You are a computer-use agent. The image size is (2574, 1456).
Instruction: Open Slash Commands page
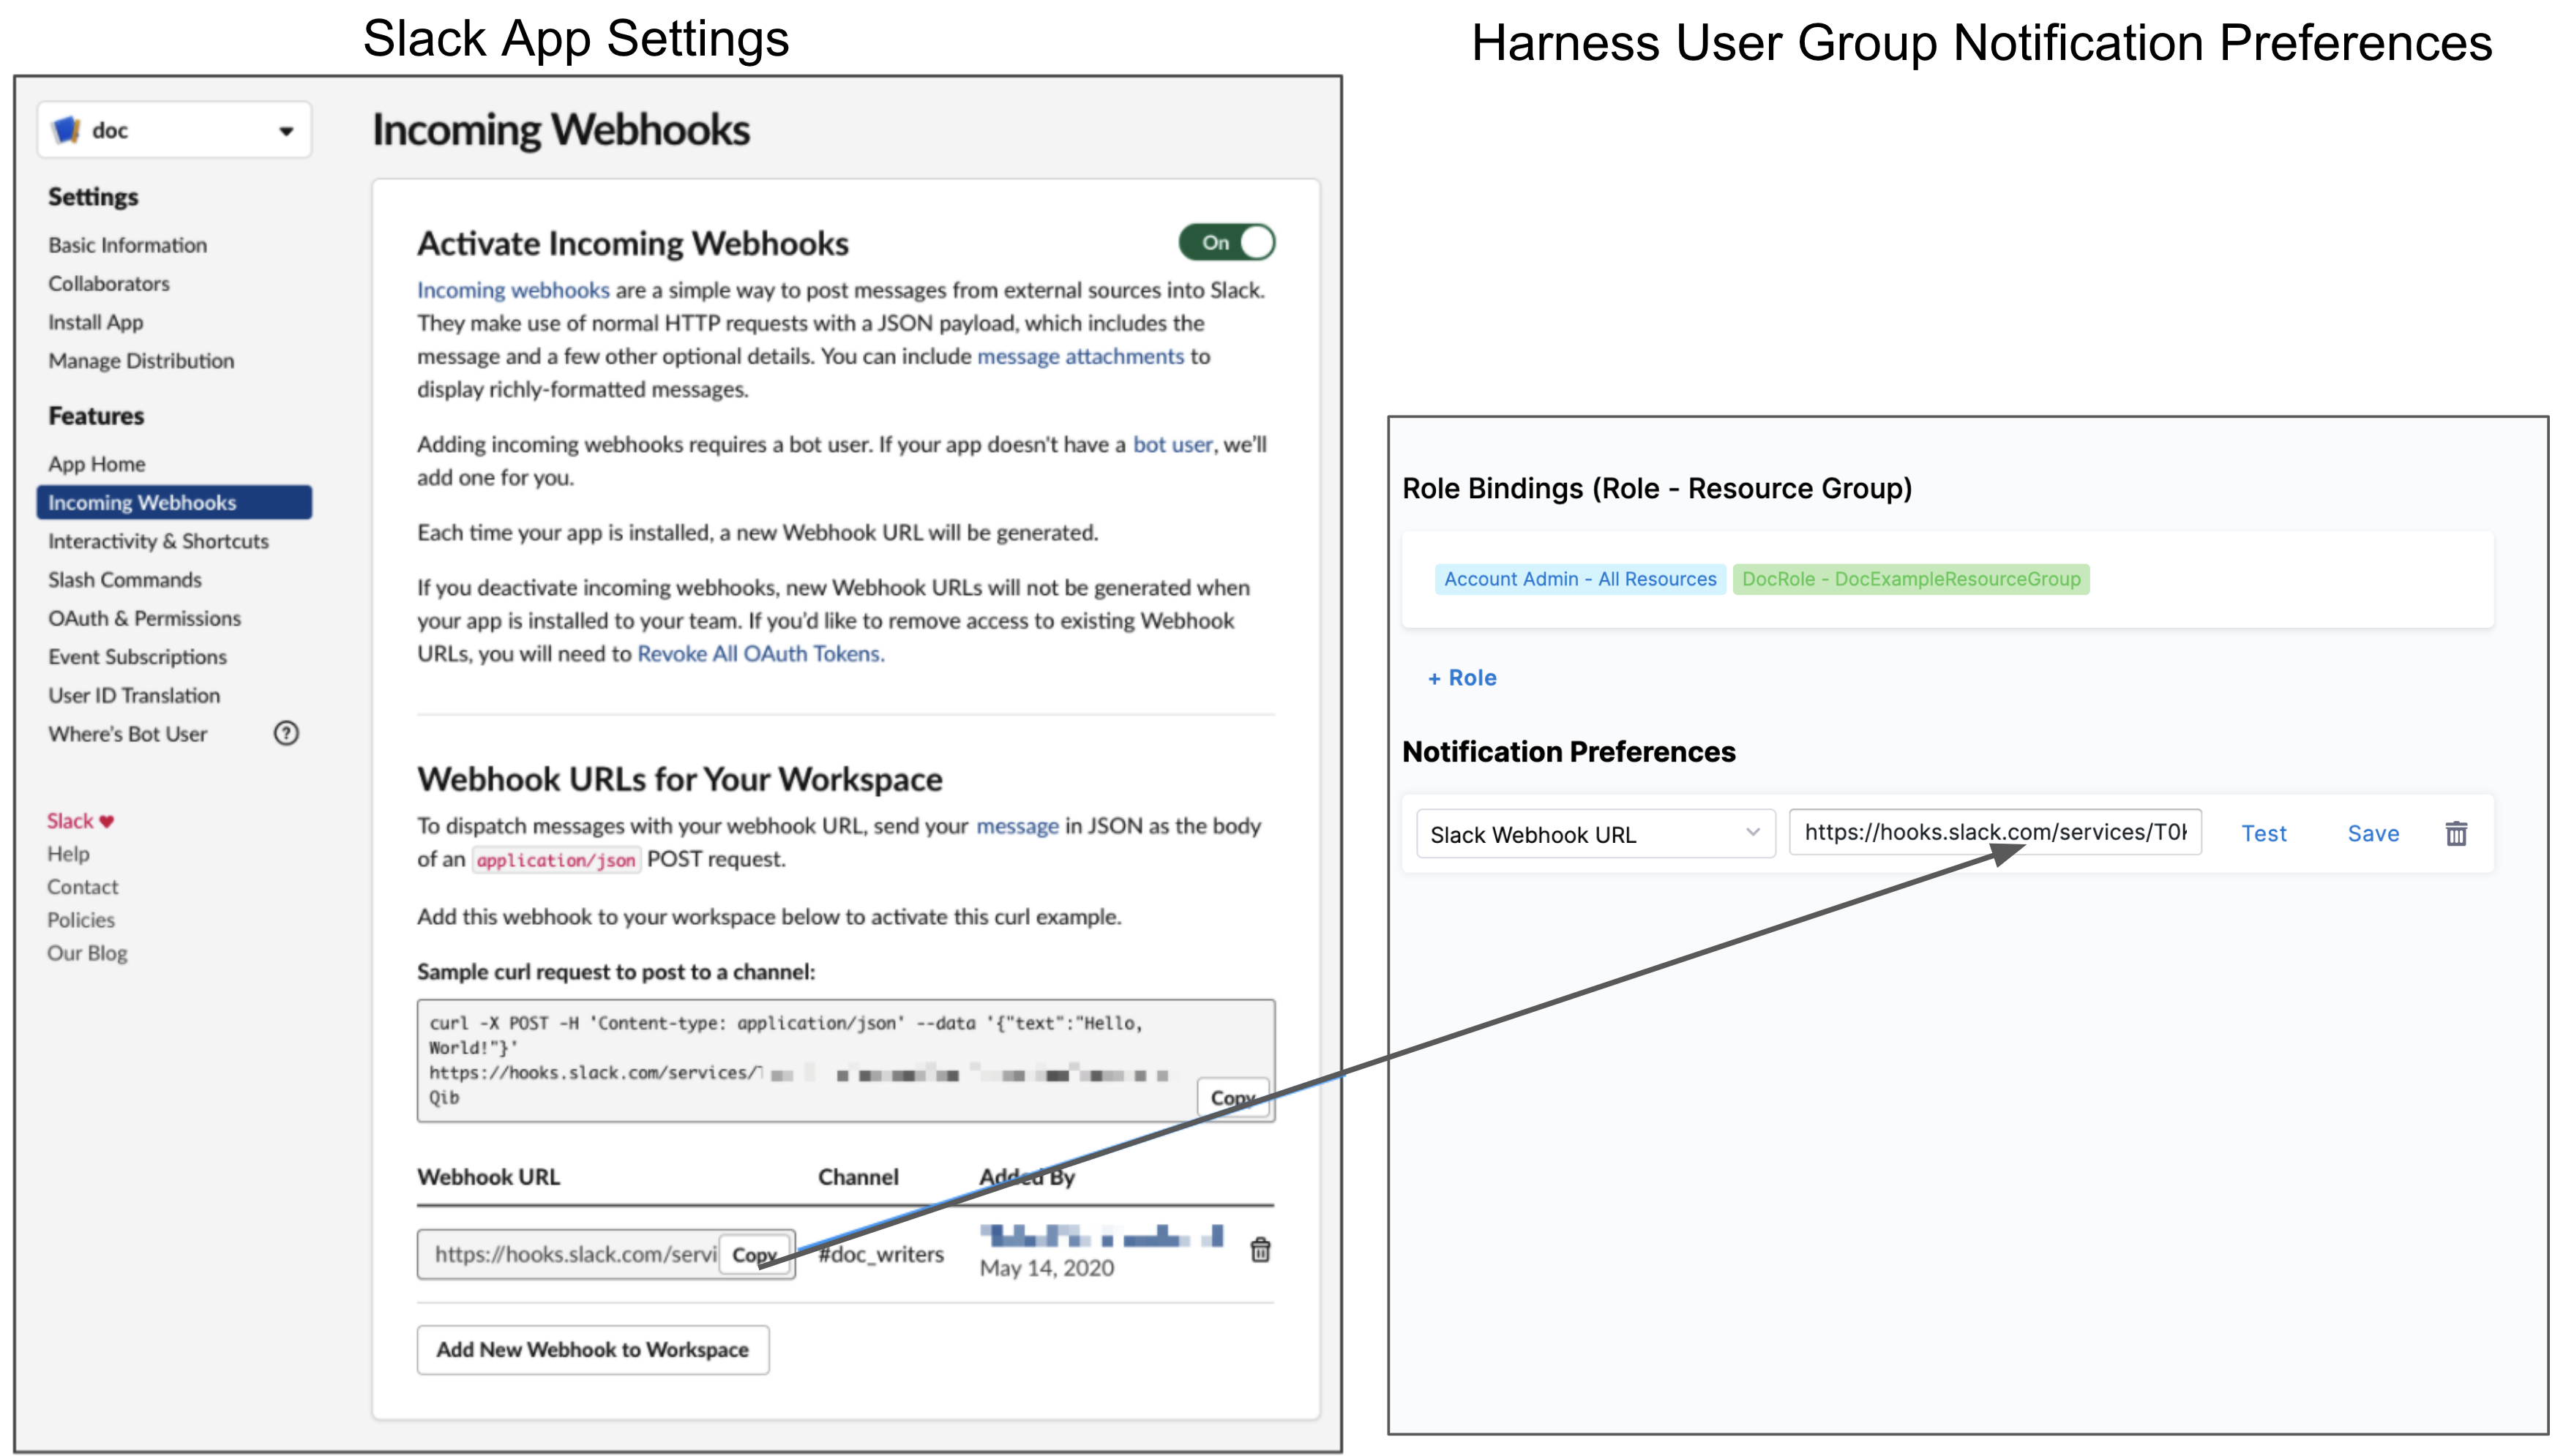pyautogui.click(x=125, y=579)
